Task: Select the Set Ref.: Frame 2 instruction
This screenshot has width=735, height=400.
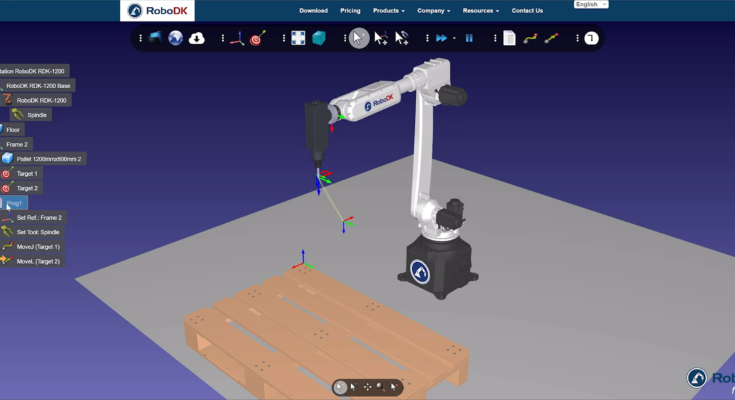Action: pyautogui.click(x=34, y=218)
